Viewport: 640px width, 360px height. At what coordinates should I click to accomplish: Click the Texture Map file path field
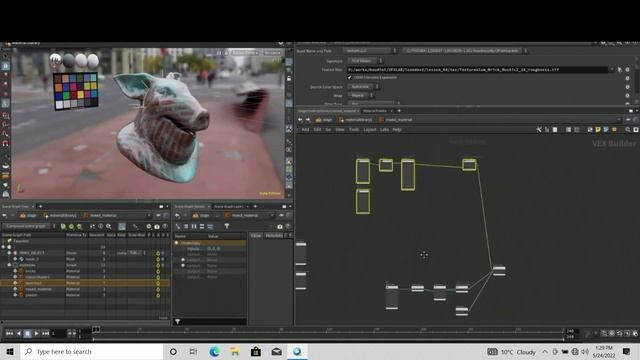(x=478, y=69)
